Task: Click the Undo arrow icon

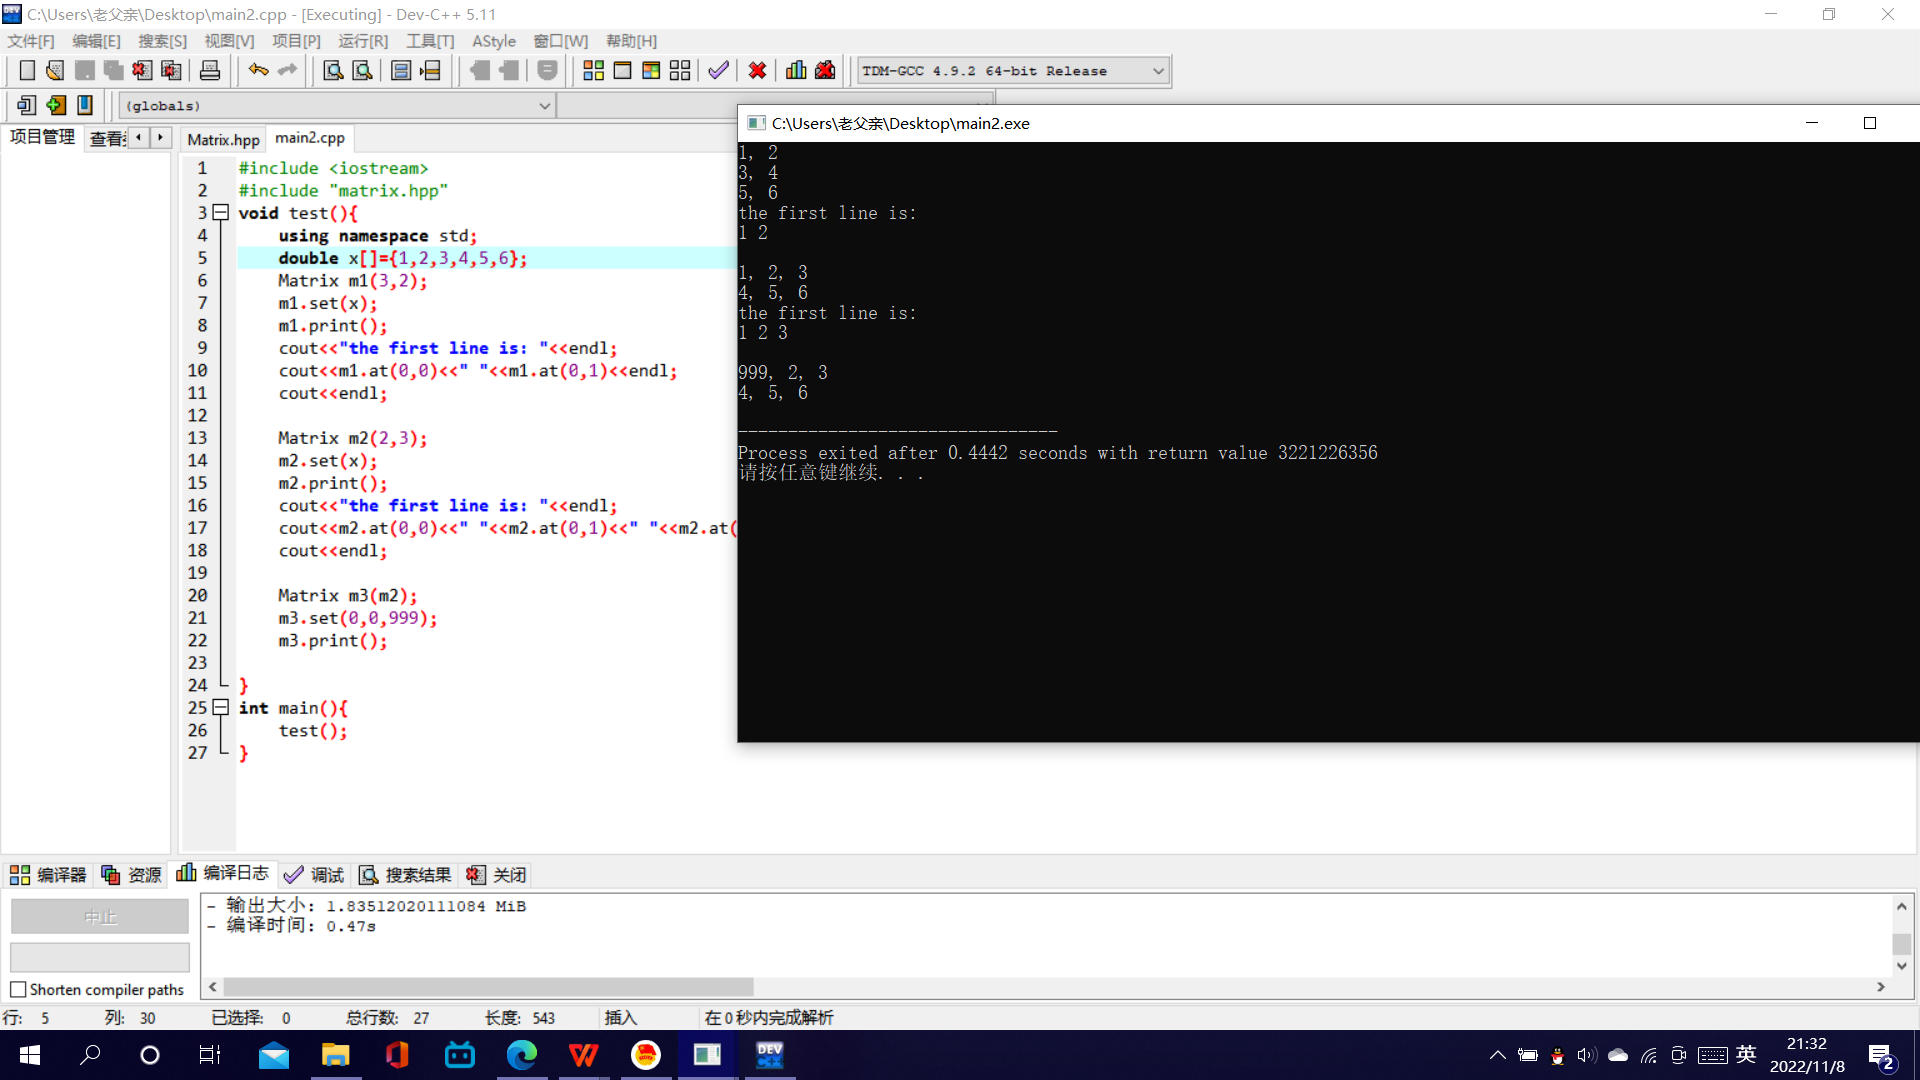Action: click(x=258, y=70)
